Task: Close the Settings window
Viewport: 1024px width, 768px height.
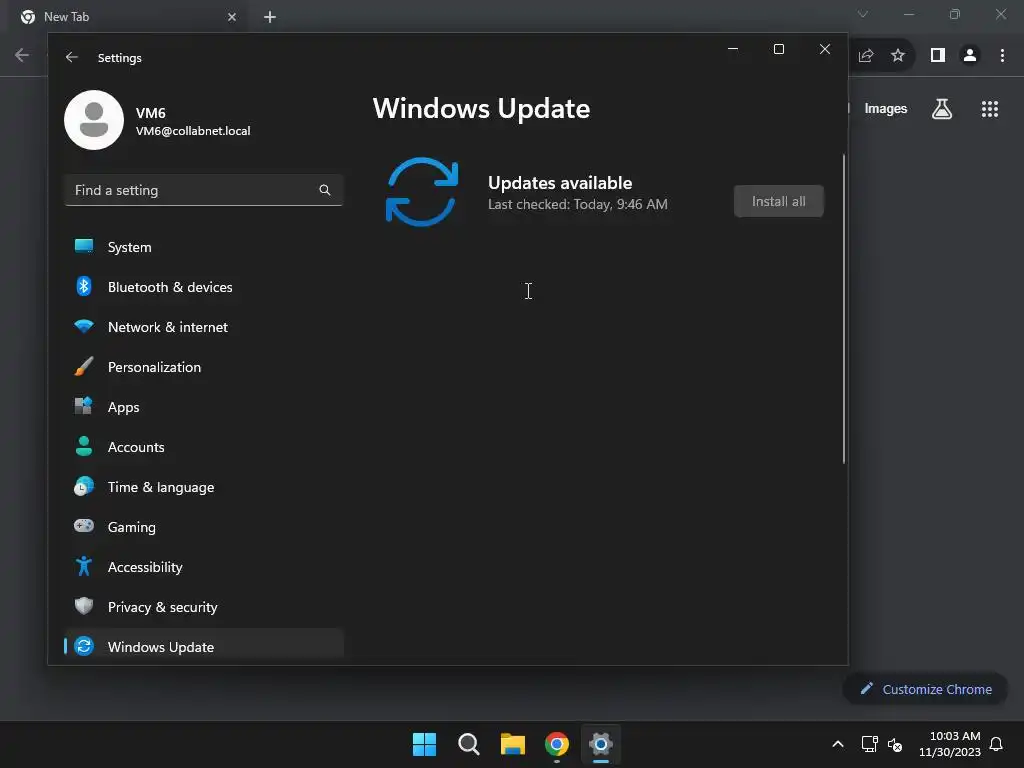Action: coord(825,49)
